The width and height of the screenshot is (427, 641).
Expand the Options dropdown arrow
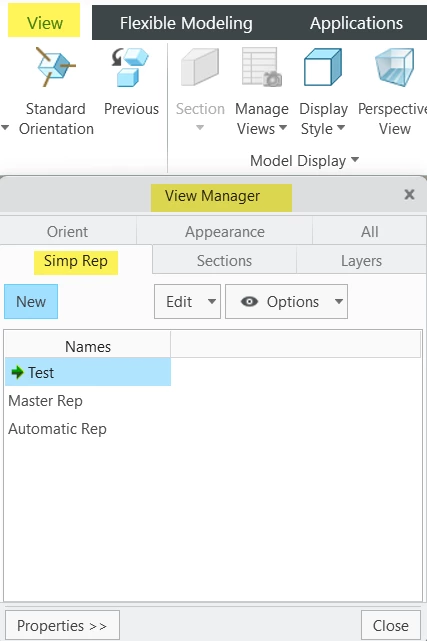[x=338, y=302]
